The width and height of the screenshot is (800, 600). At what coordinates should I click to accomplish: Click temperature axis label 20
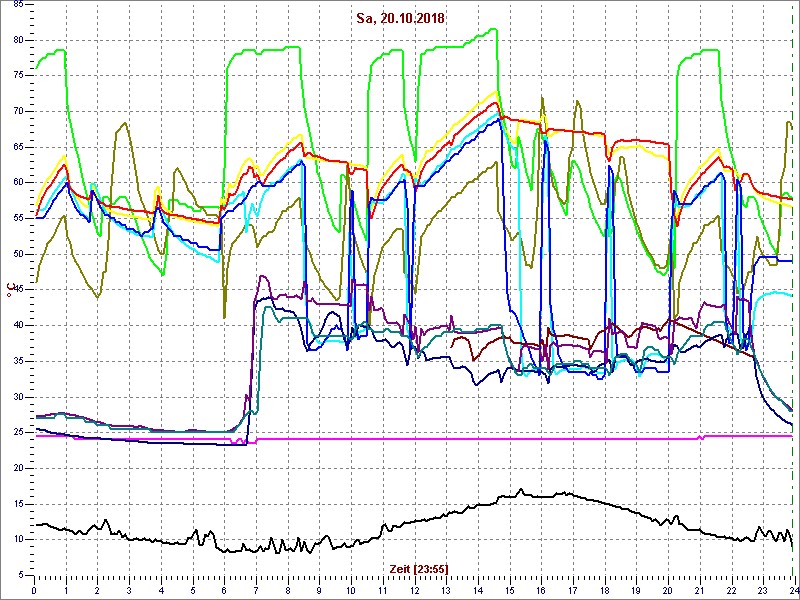(17, 468)
